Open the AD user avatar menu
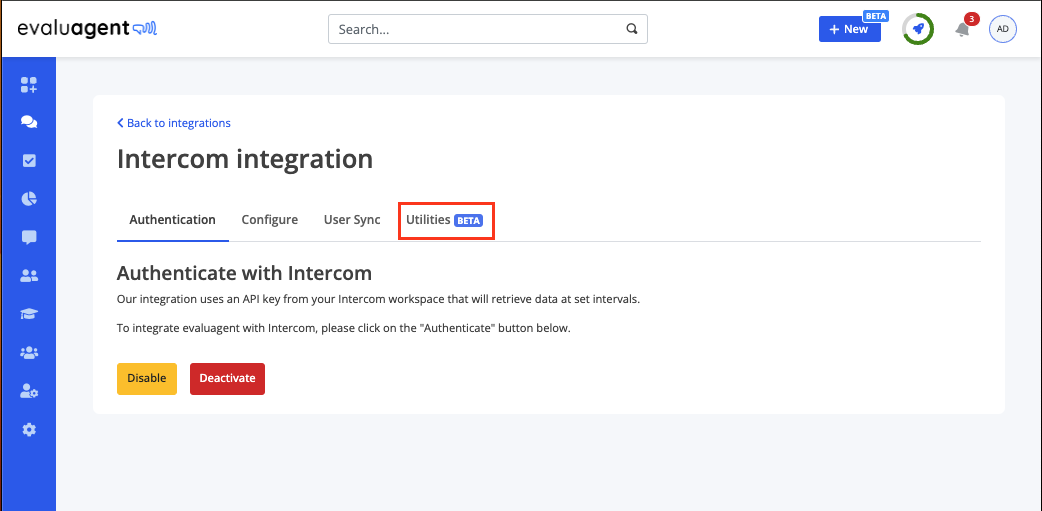1042x511 pixels. 1003,29
